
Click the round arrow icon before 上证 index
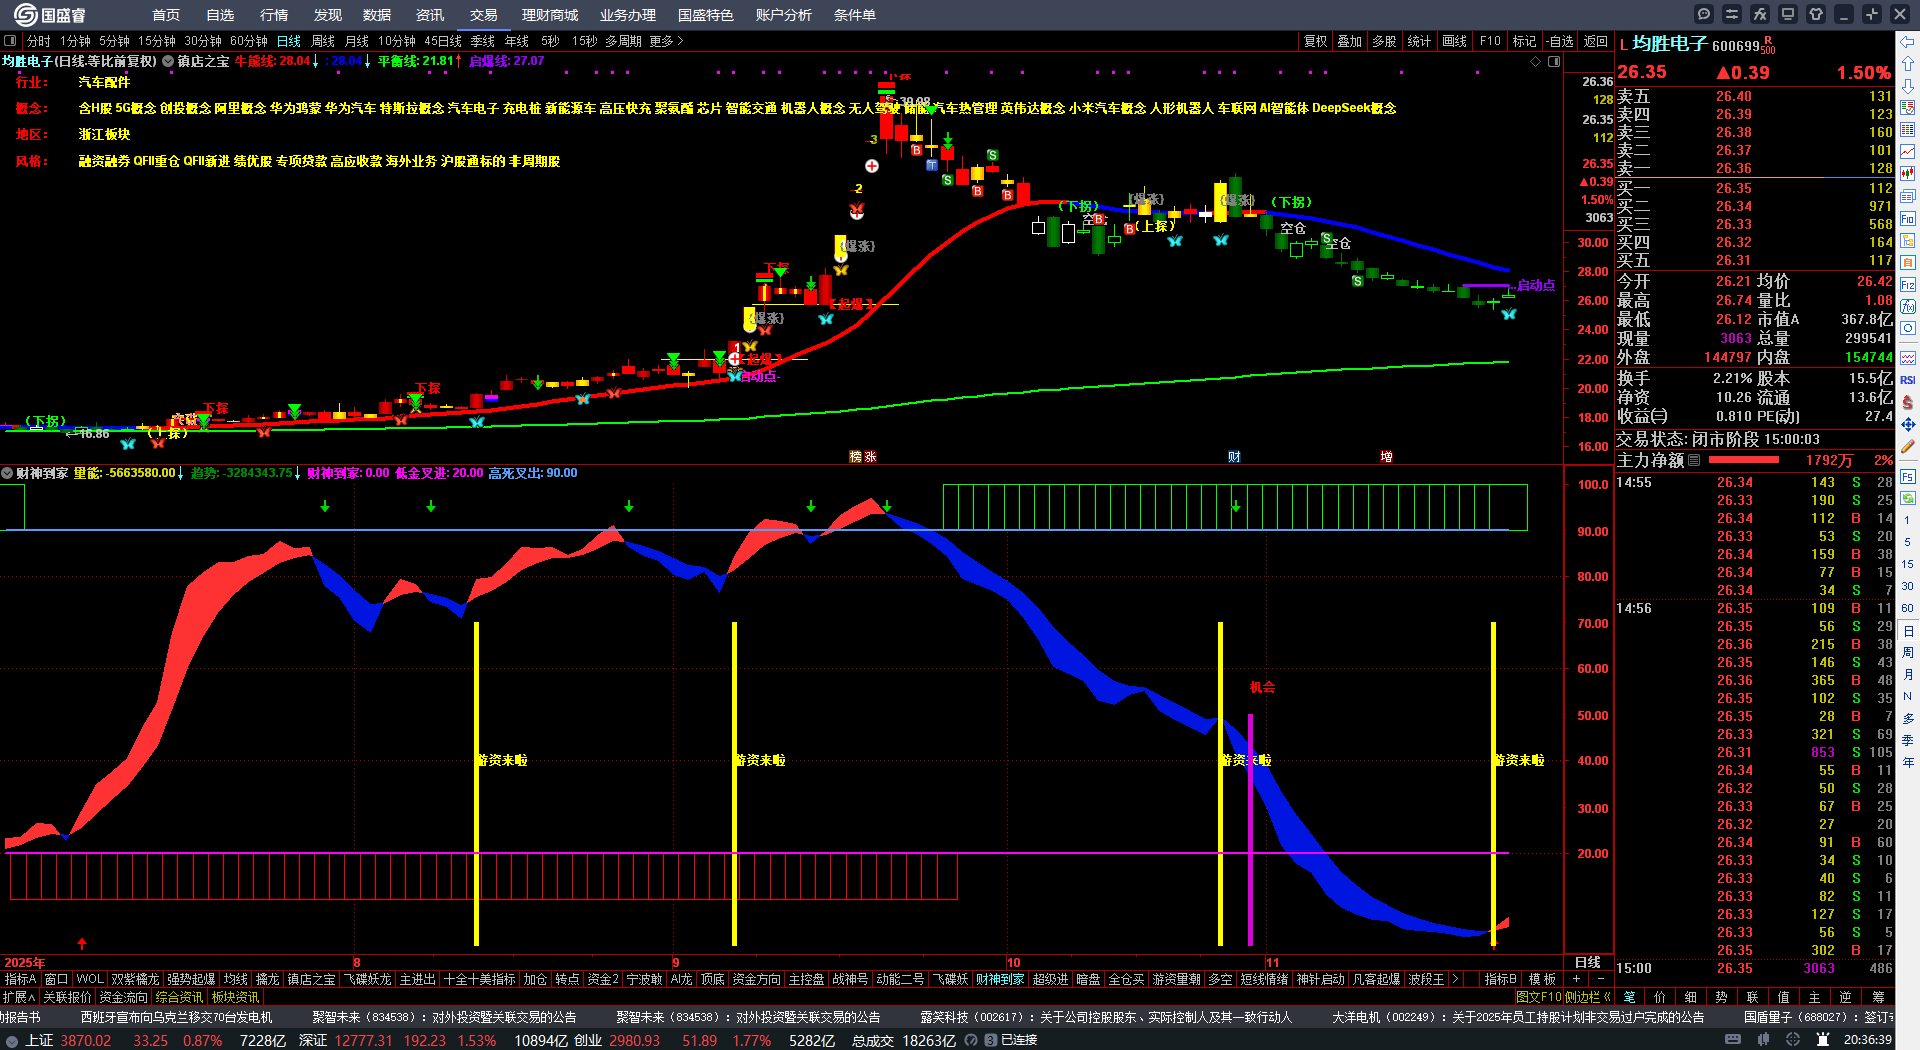pyautogui.click(x=12, y=1041)
